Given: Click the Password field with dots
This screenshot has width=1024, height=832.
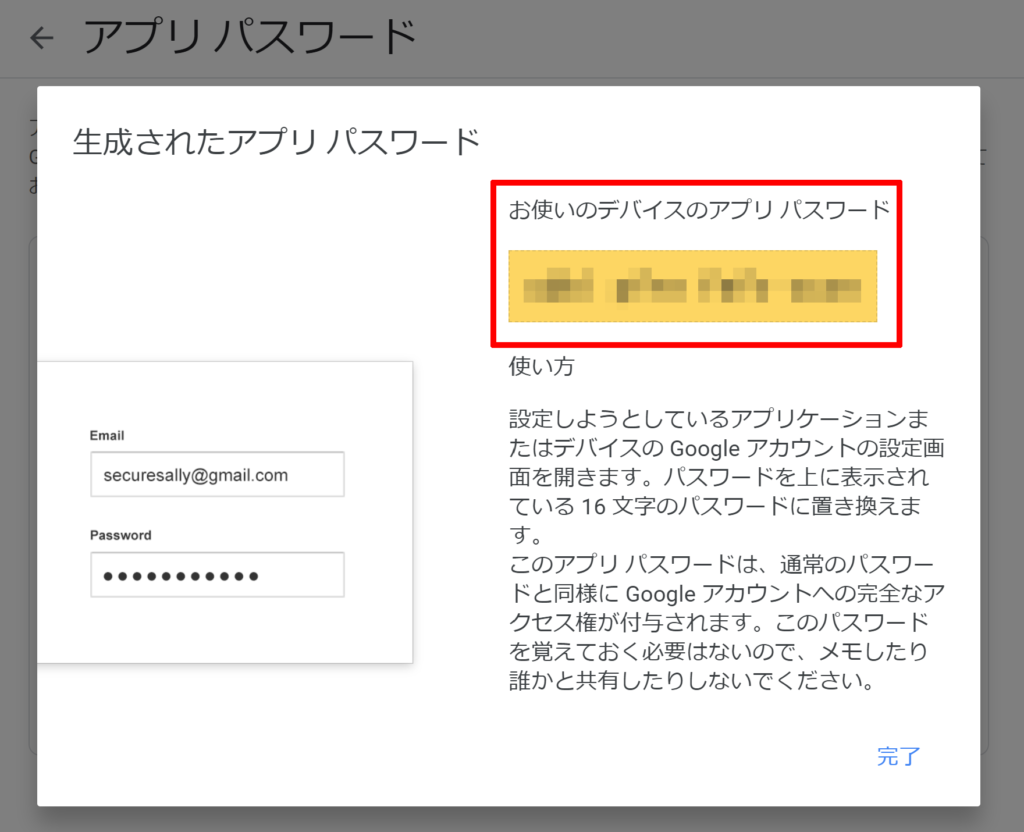Looking at the screenshot, I should (217, 575).
